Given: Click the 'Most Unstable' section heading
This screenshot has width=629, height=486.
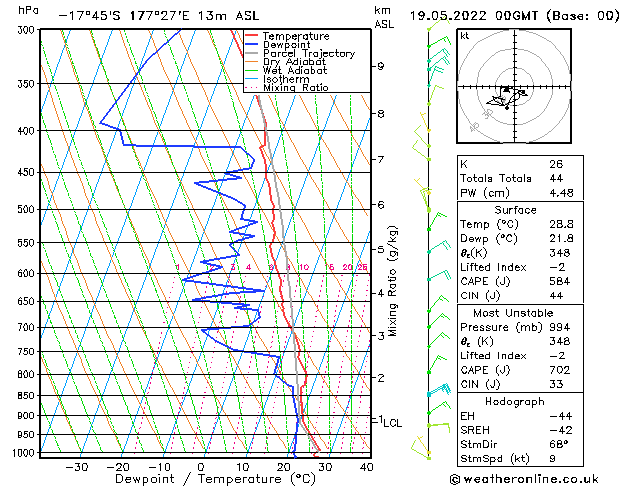Looking at the screenshot, I should (513, 313).
